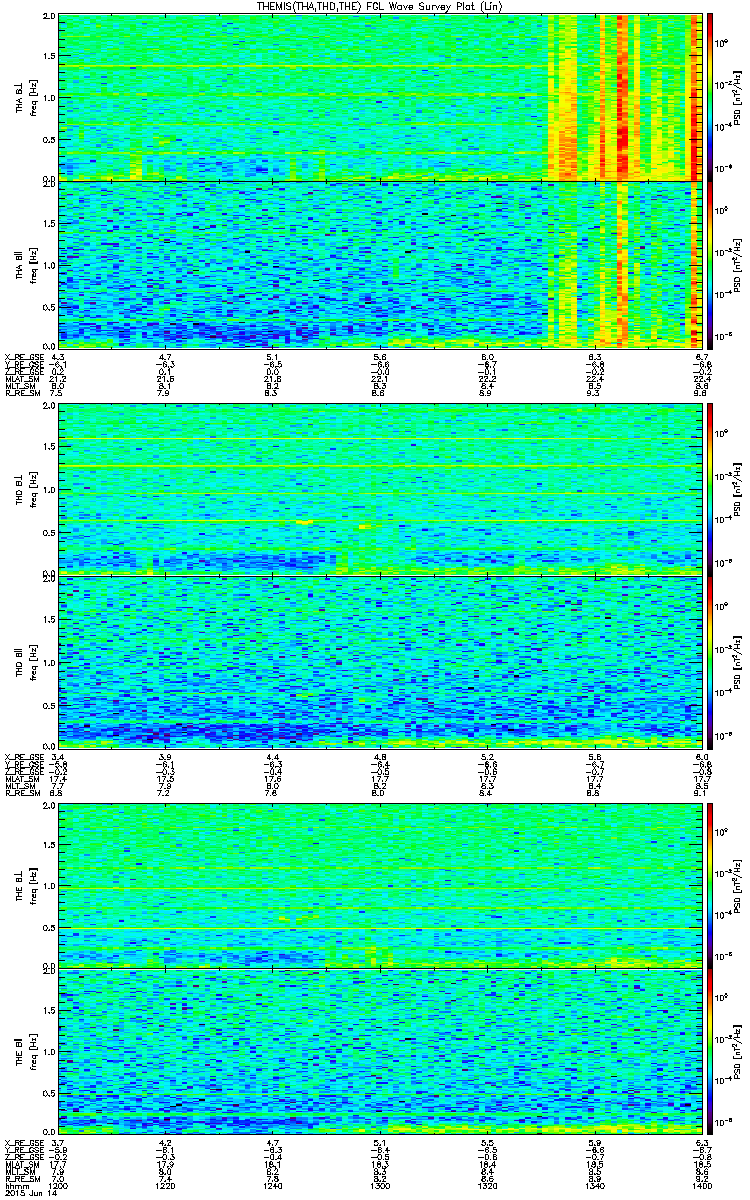The height and width of the screenshot is (1200, 750).
Task: Click the THD B⊥ spectrogram panel
Action: tap(381, 489)
